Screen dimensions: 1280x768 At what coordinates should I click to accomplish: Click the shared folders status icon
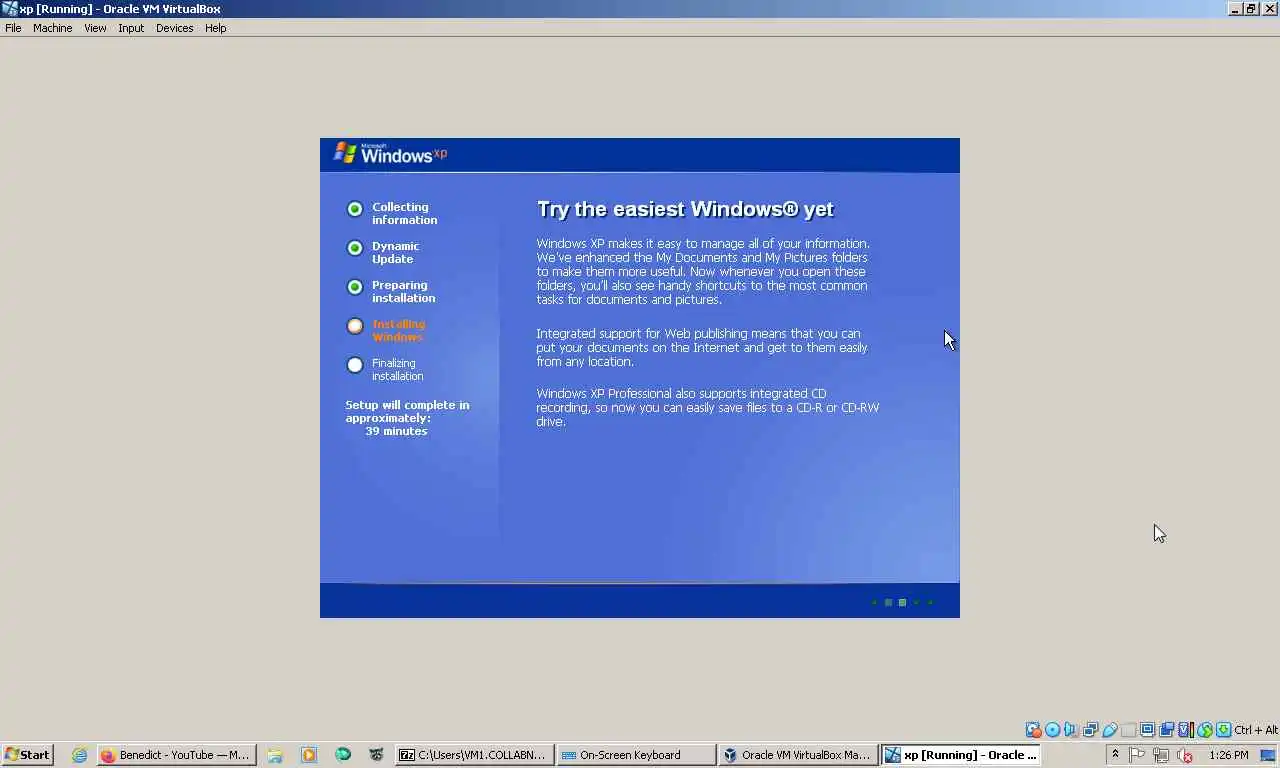point(1128,730)
